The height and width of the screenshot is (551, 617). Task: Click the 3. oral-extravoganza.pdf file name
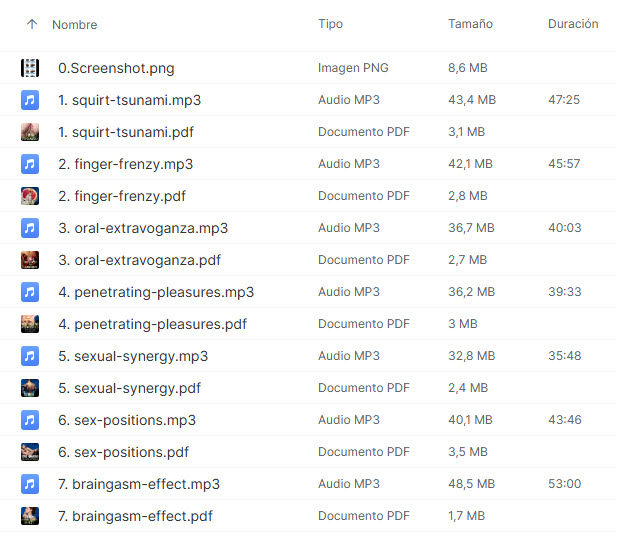tap(139, 260)
